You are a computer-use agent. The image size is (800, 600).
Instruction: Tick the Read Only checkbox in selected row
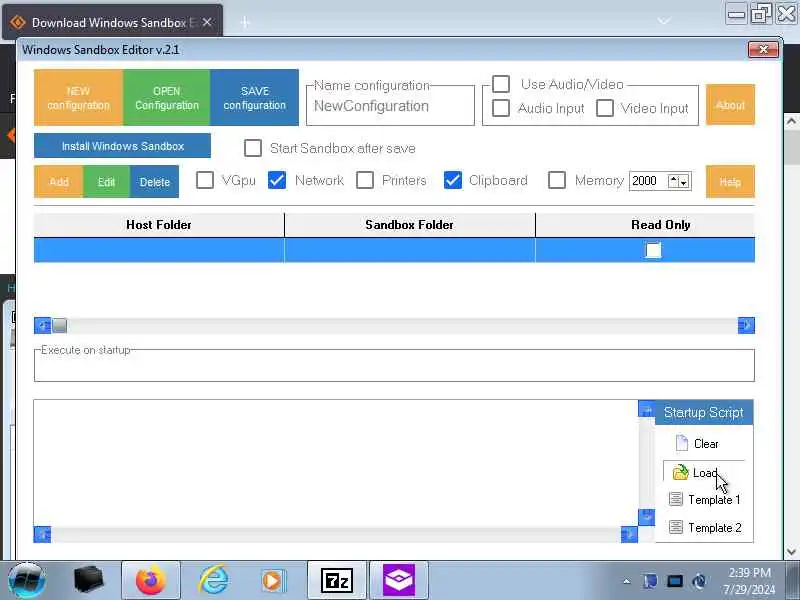point(654,250)
